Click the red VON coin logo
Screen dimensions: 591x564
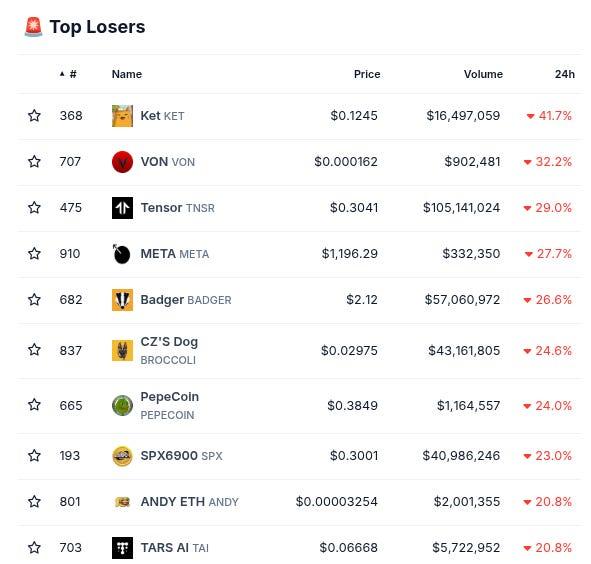click(122, 162)
